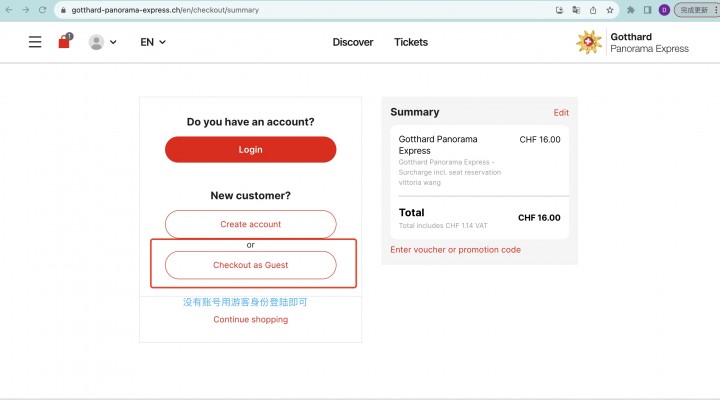Open the hamburger menu icon

[35, 42]
